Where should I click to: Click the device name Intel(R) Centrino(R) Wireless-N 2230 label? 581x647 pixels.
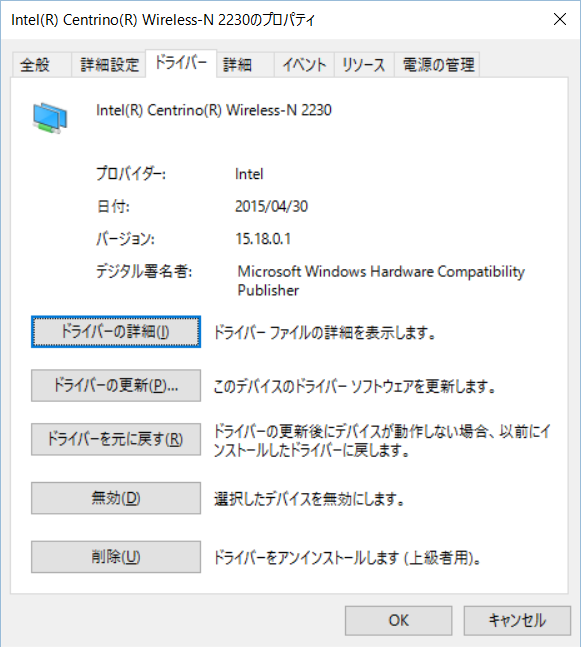pyautogui.click(x=214, y=110)
